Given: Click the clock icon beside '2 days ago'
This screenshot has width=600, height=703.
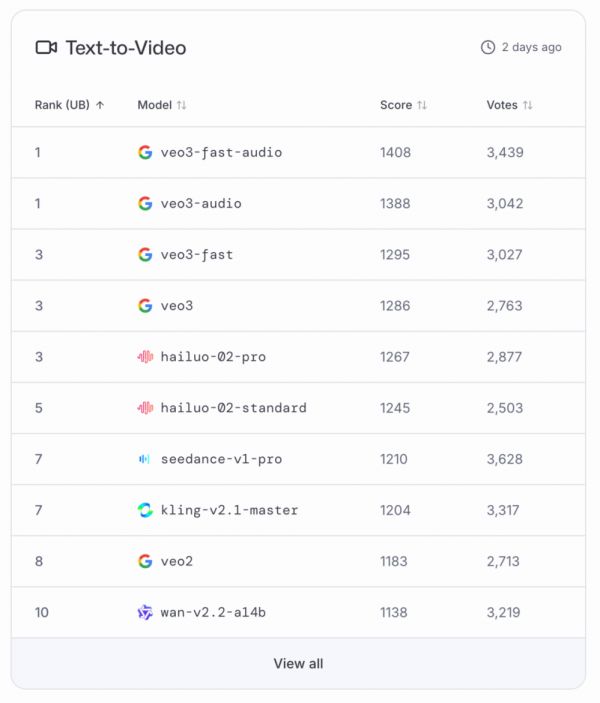Looking at the screenshot, I should point(488,47).
